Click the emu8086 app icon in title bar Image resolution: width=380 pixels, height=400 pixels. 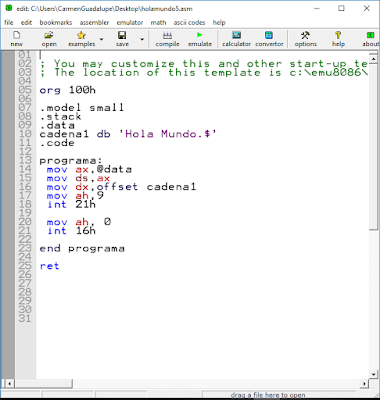pyautogui.click(x=9, y=8)
